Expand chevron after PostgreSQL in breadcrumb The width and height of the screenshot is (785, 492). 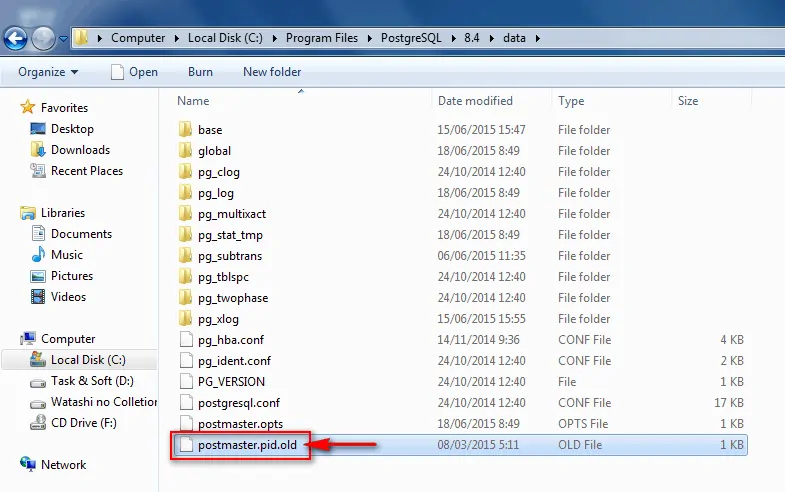pyautogui.click(x=453, y=39)
